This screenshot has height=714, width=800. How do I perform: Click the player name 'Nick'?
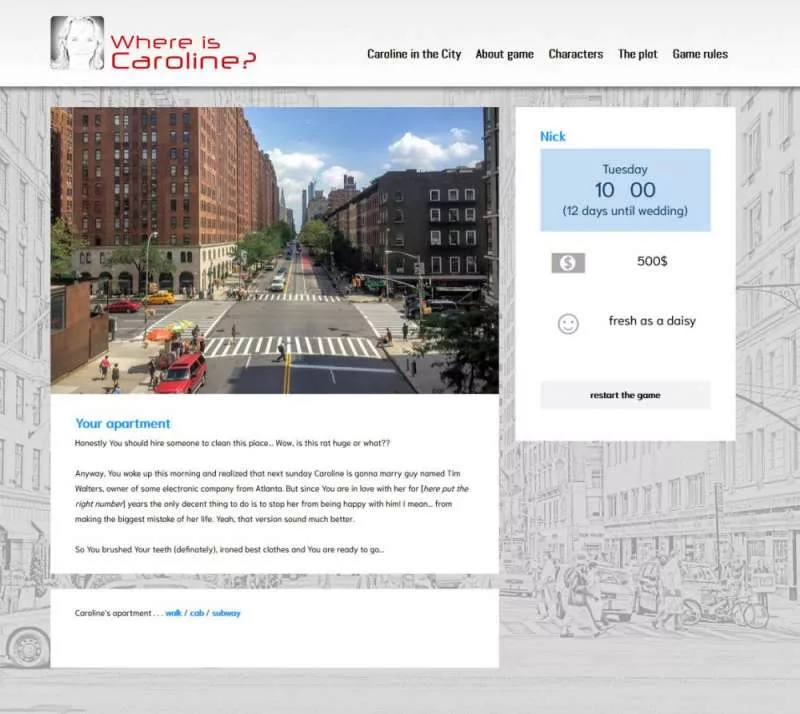(x=552, y=136)
